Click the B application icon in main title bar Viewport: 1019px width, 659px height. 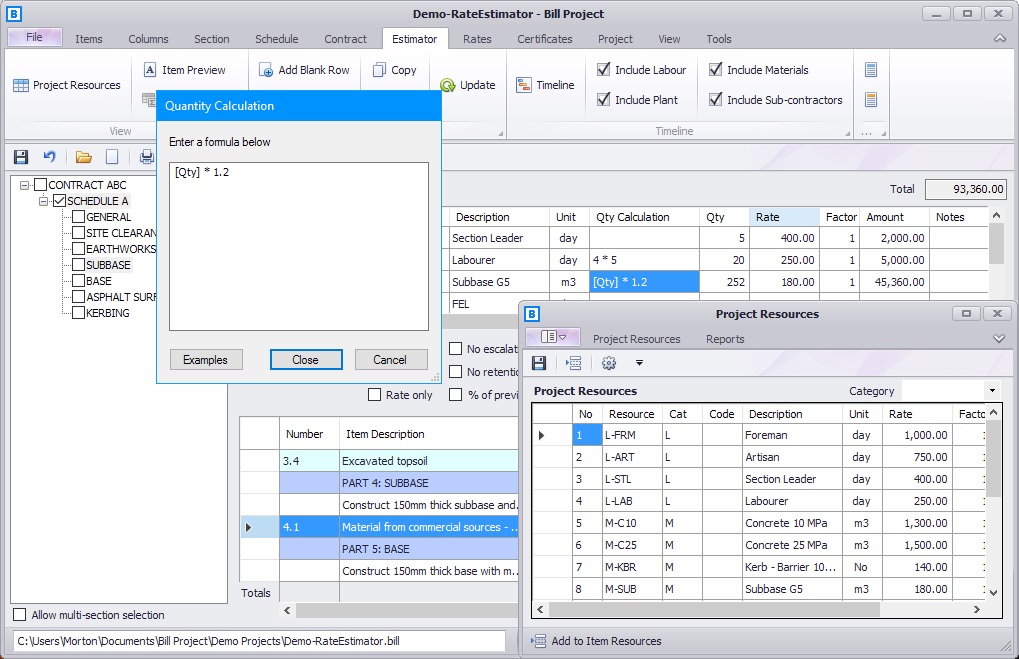pos(14,14)
